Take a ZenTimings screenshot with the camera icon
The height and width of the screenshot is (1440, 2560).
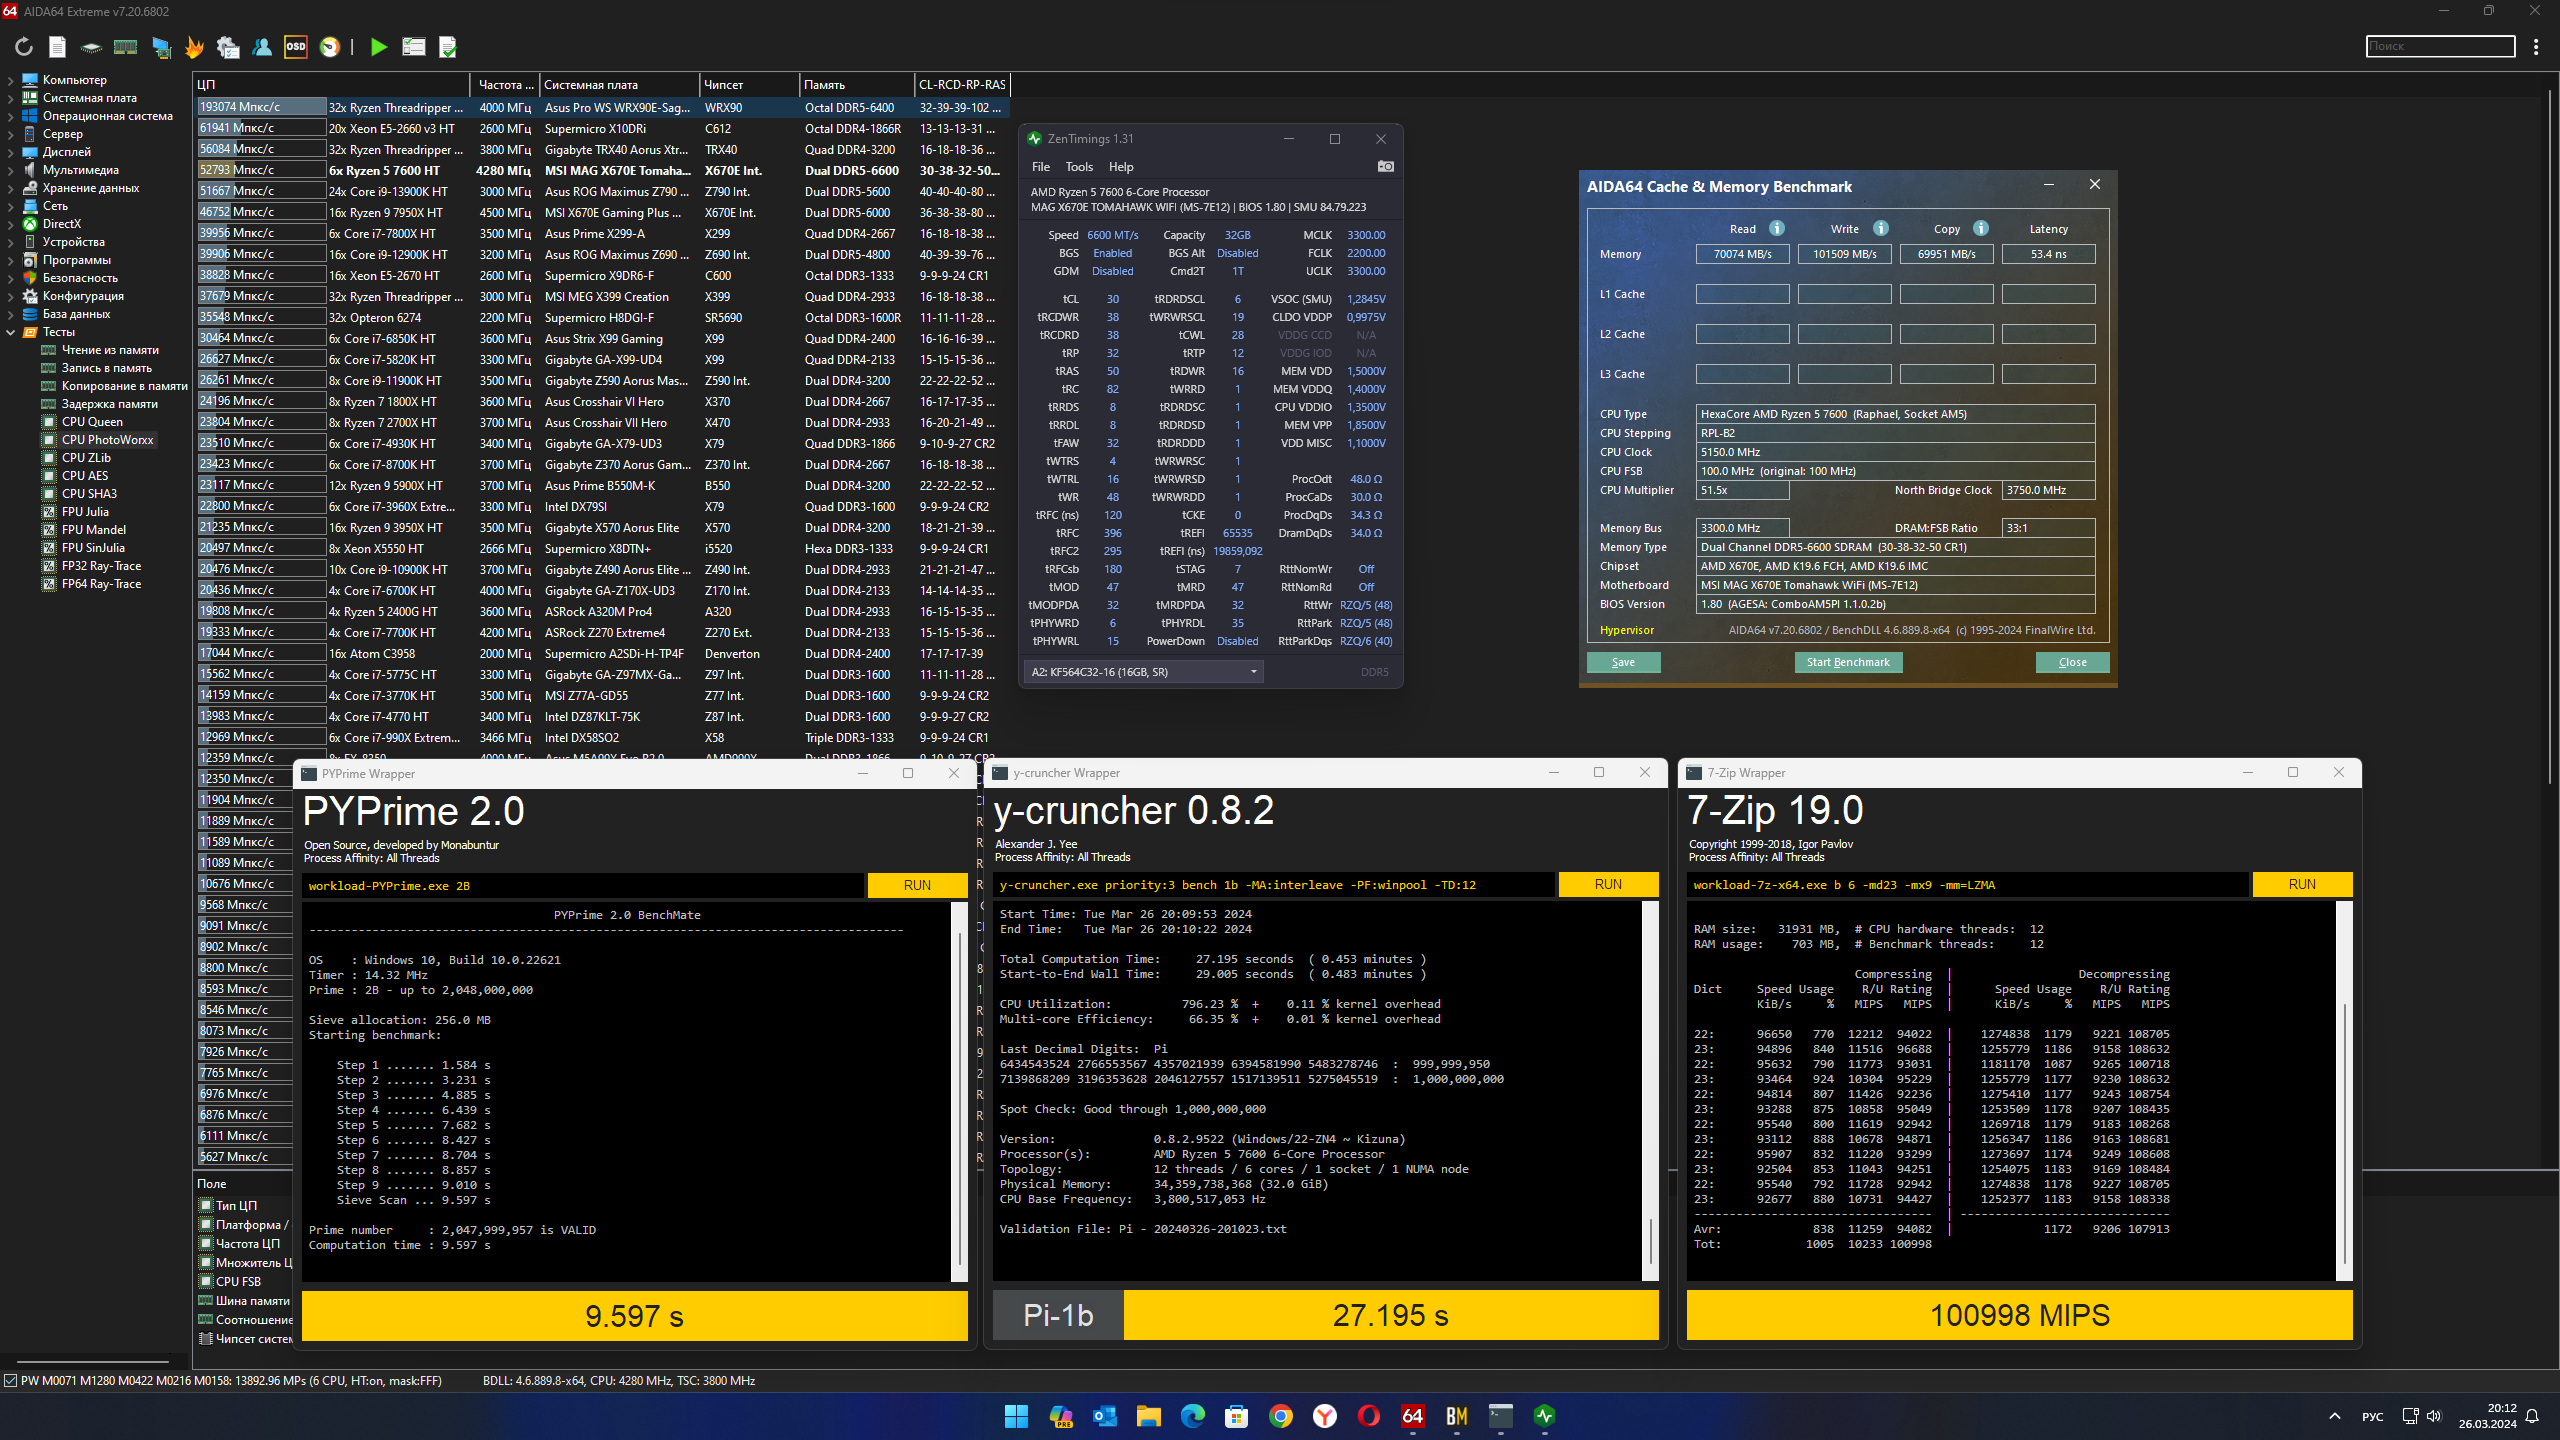click(1385, 167)
